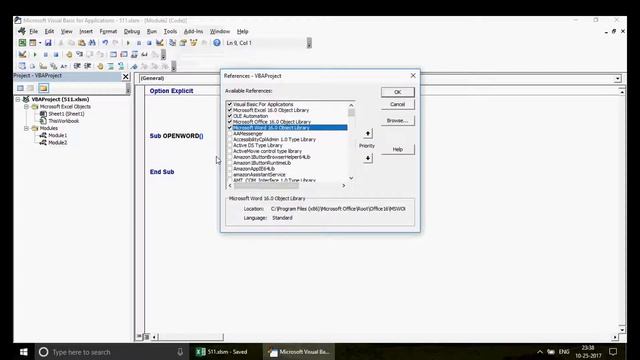Uncheck Microsoft Excel 16.0 Object Library checkbox
Image resolution: width=640 pixels, height=360 pixels.
tap(229, 110)
